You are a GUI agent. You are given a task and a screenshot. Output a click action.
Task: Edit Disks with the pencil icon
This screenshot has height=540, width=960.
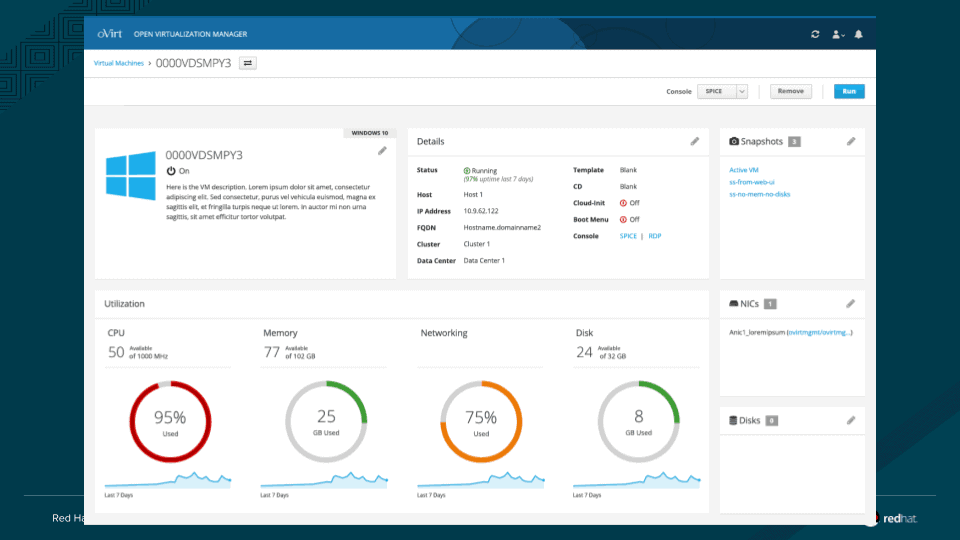point(851,421)
